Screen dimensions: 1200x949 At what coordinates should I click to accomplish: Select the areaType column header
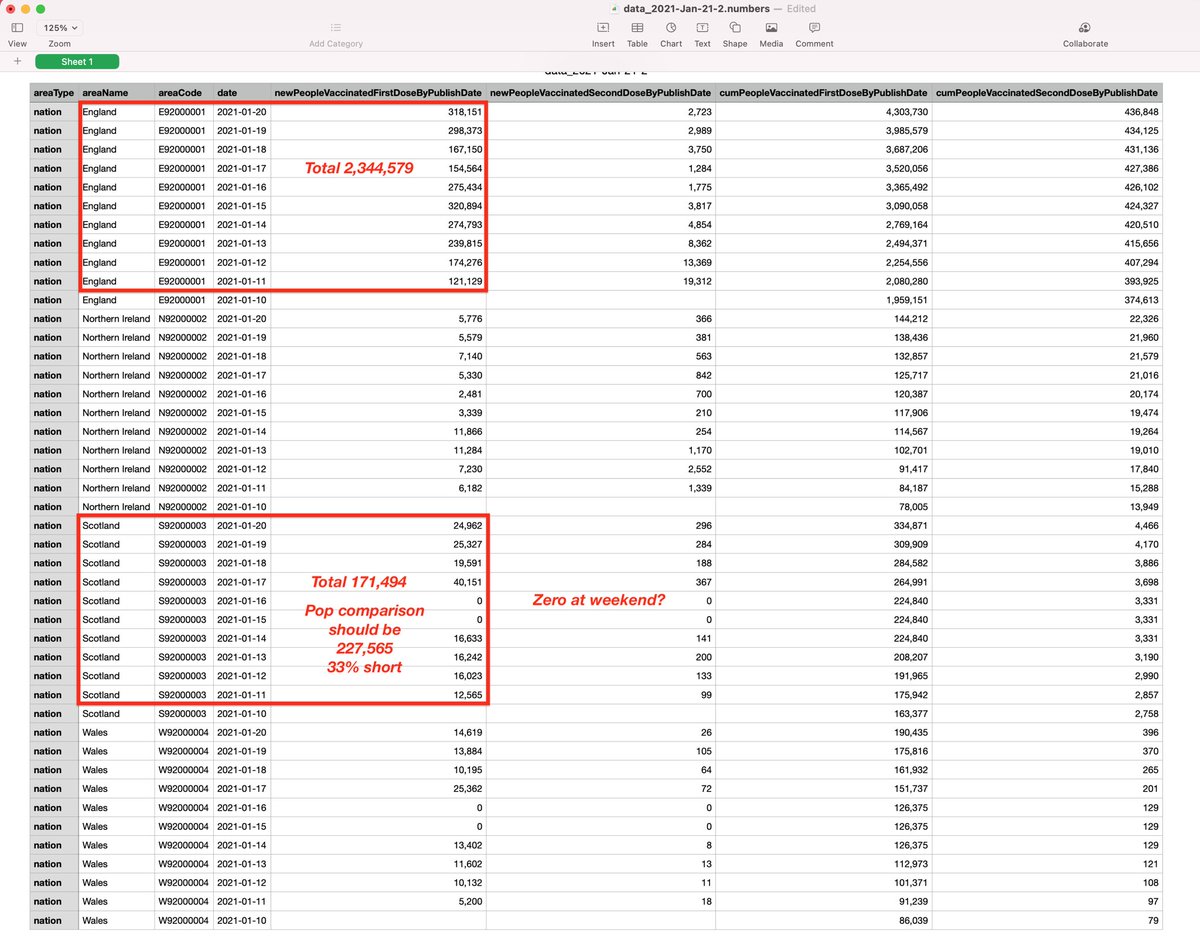[54, 92]
